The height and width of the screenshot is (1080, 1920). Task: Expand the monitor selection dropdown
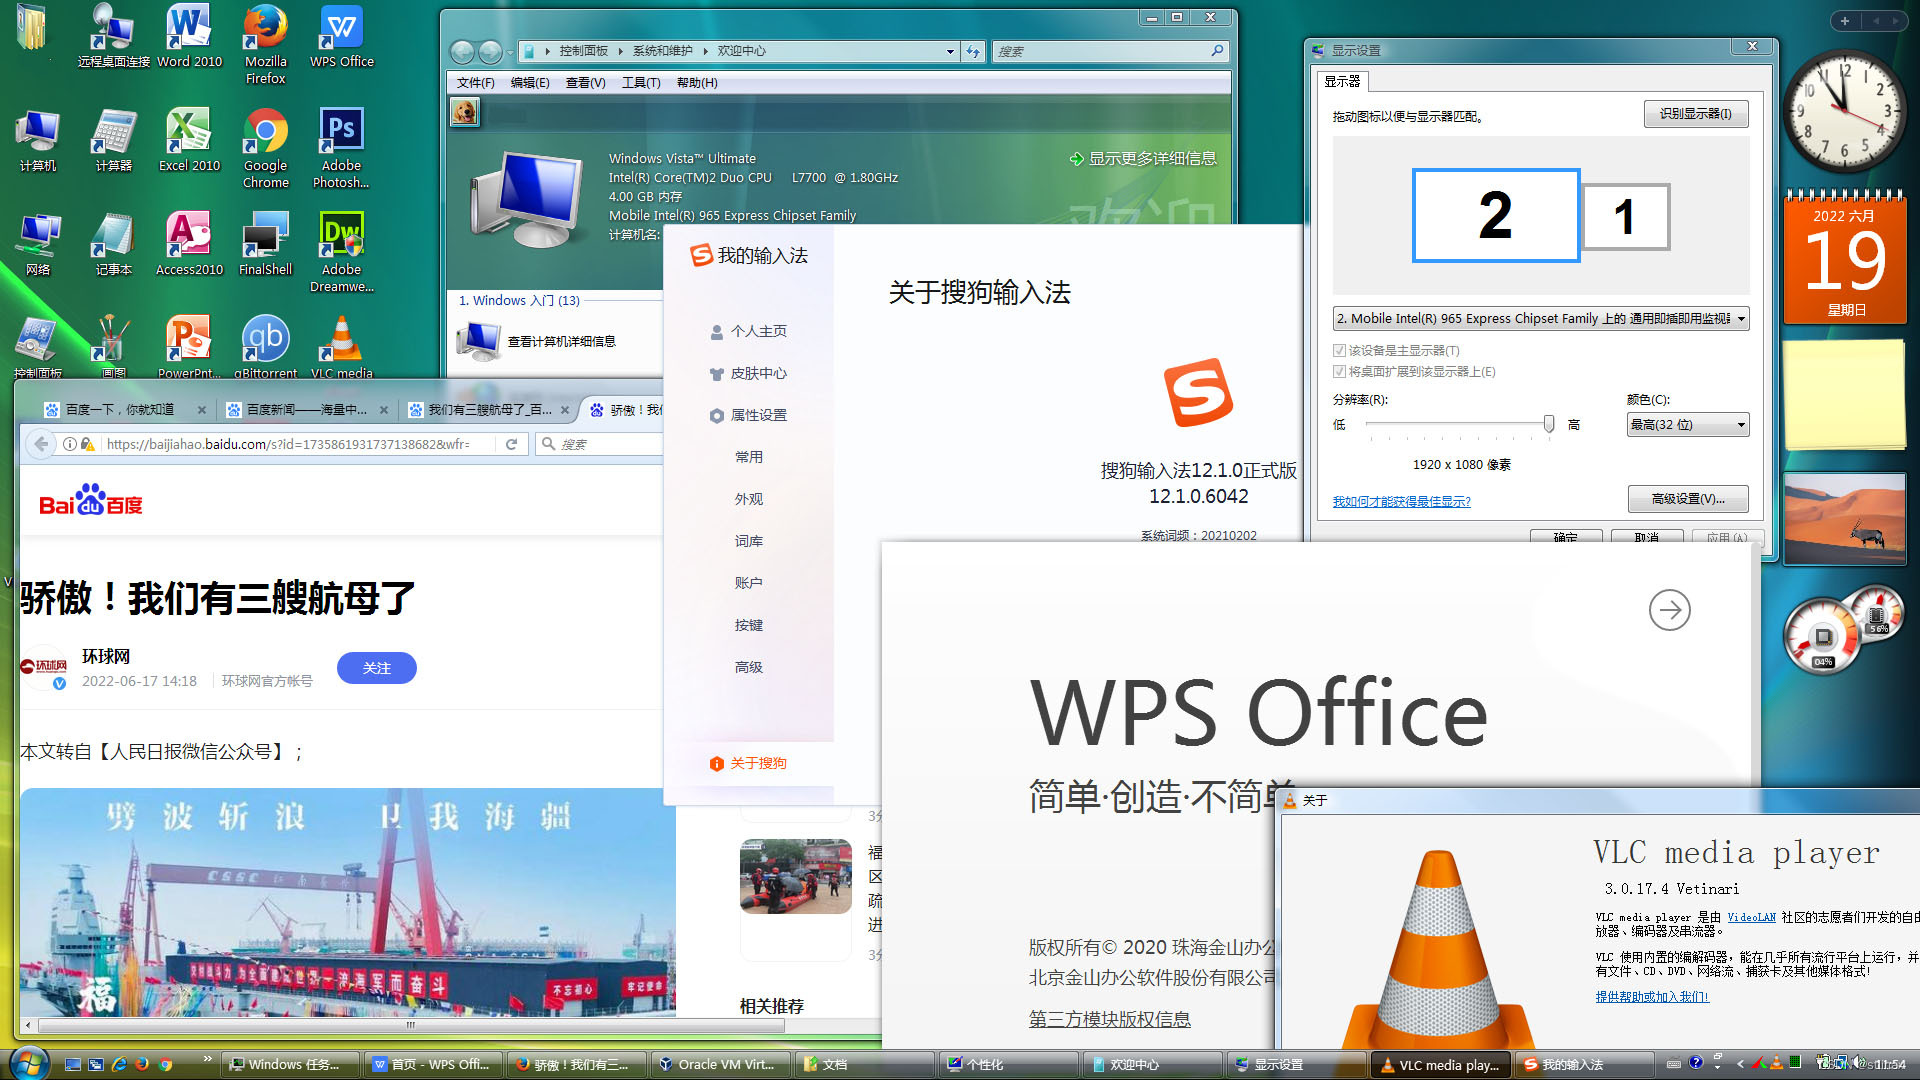click(x=1740, y=319)
